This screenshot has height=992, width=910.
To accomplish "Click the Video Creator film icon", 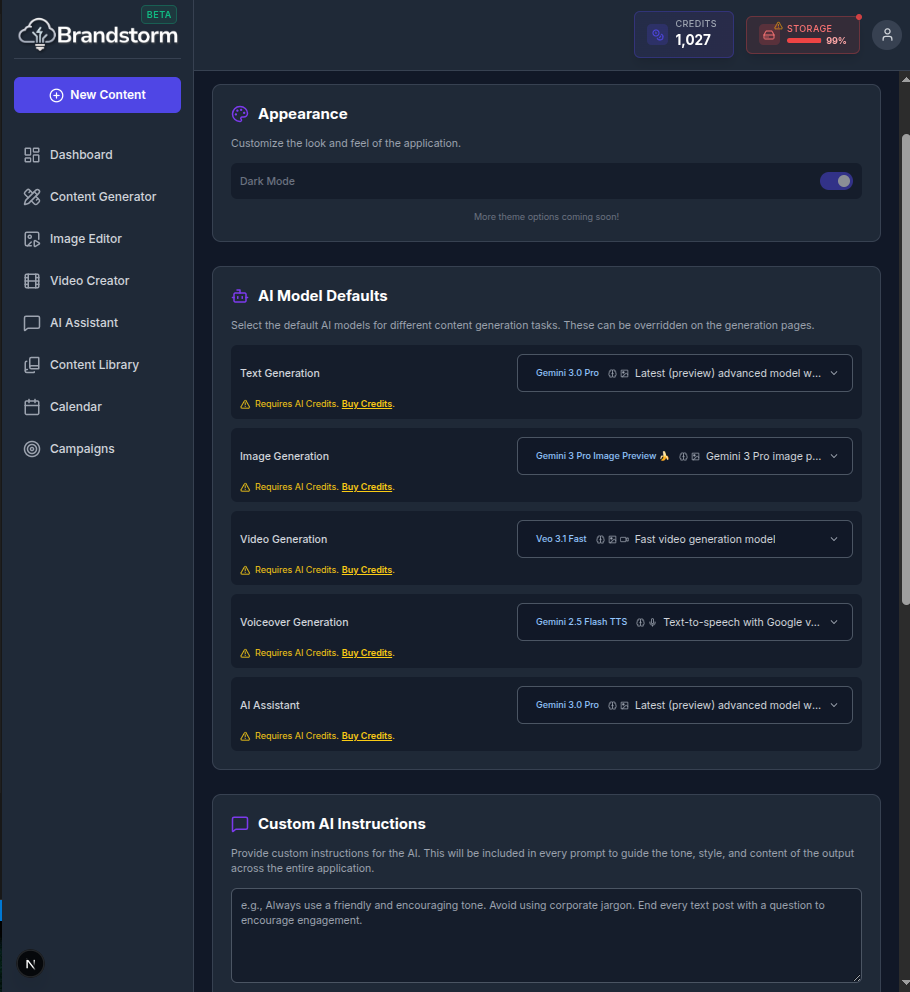I will [x=32, y=281].
